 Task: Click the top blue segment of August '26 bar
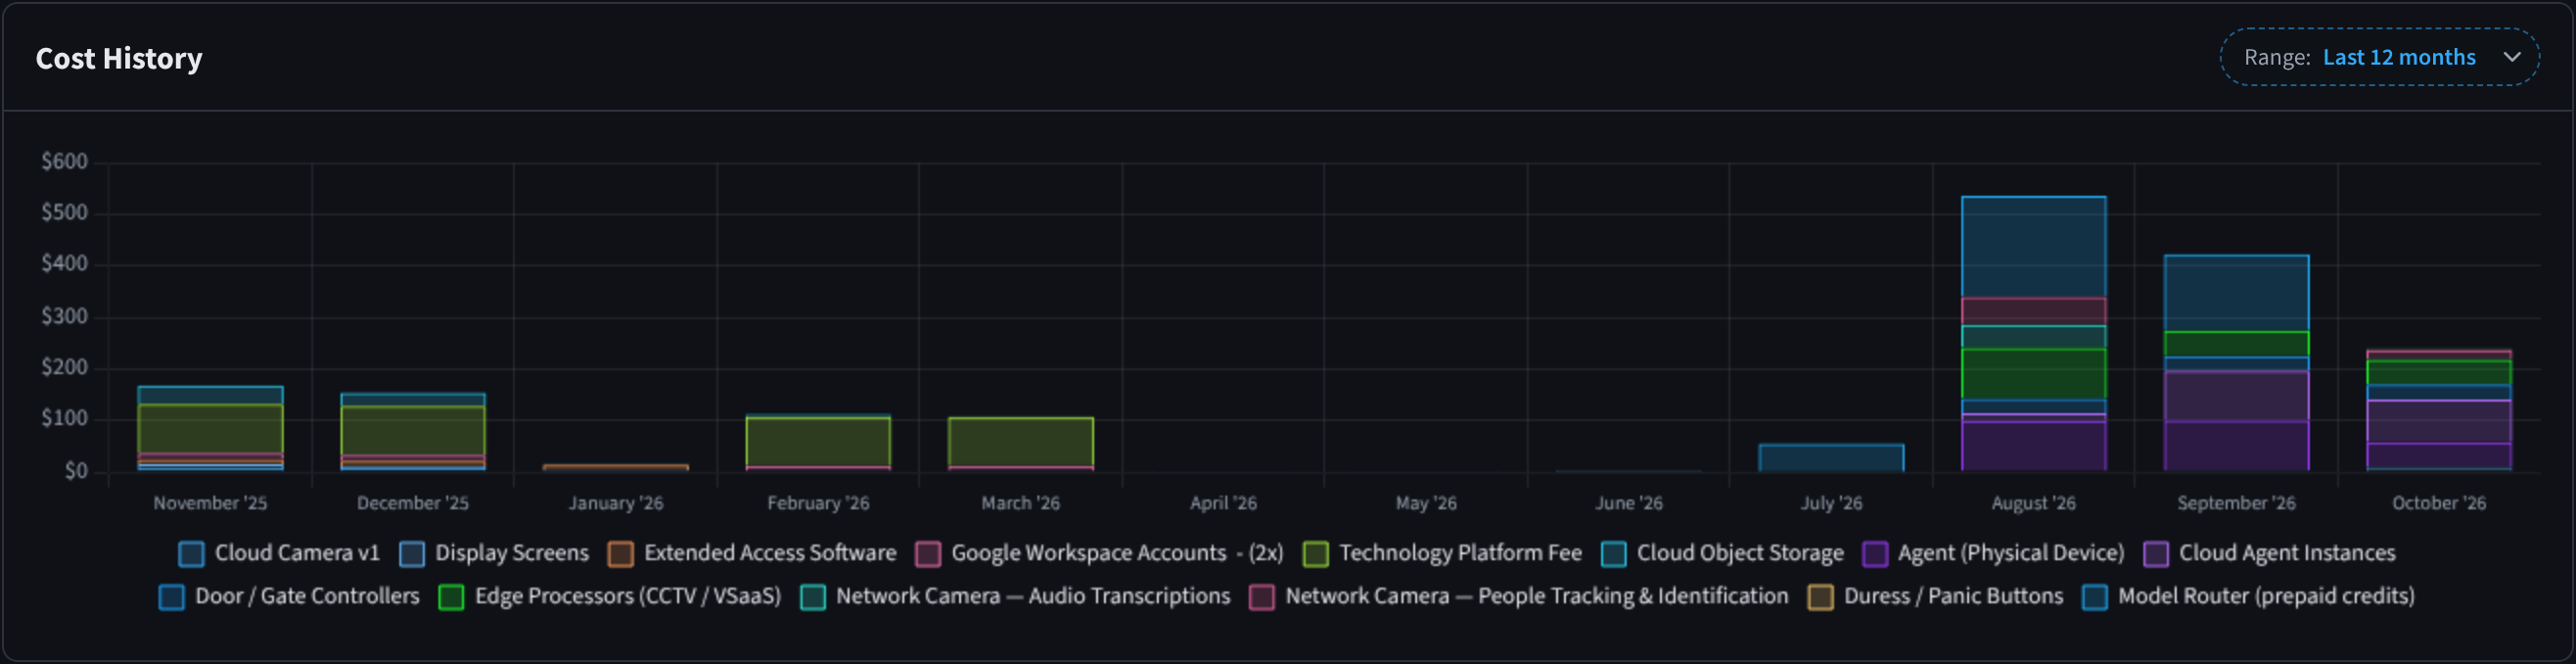pos(2034,247)
